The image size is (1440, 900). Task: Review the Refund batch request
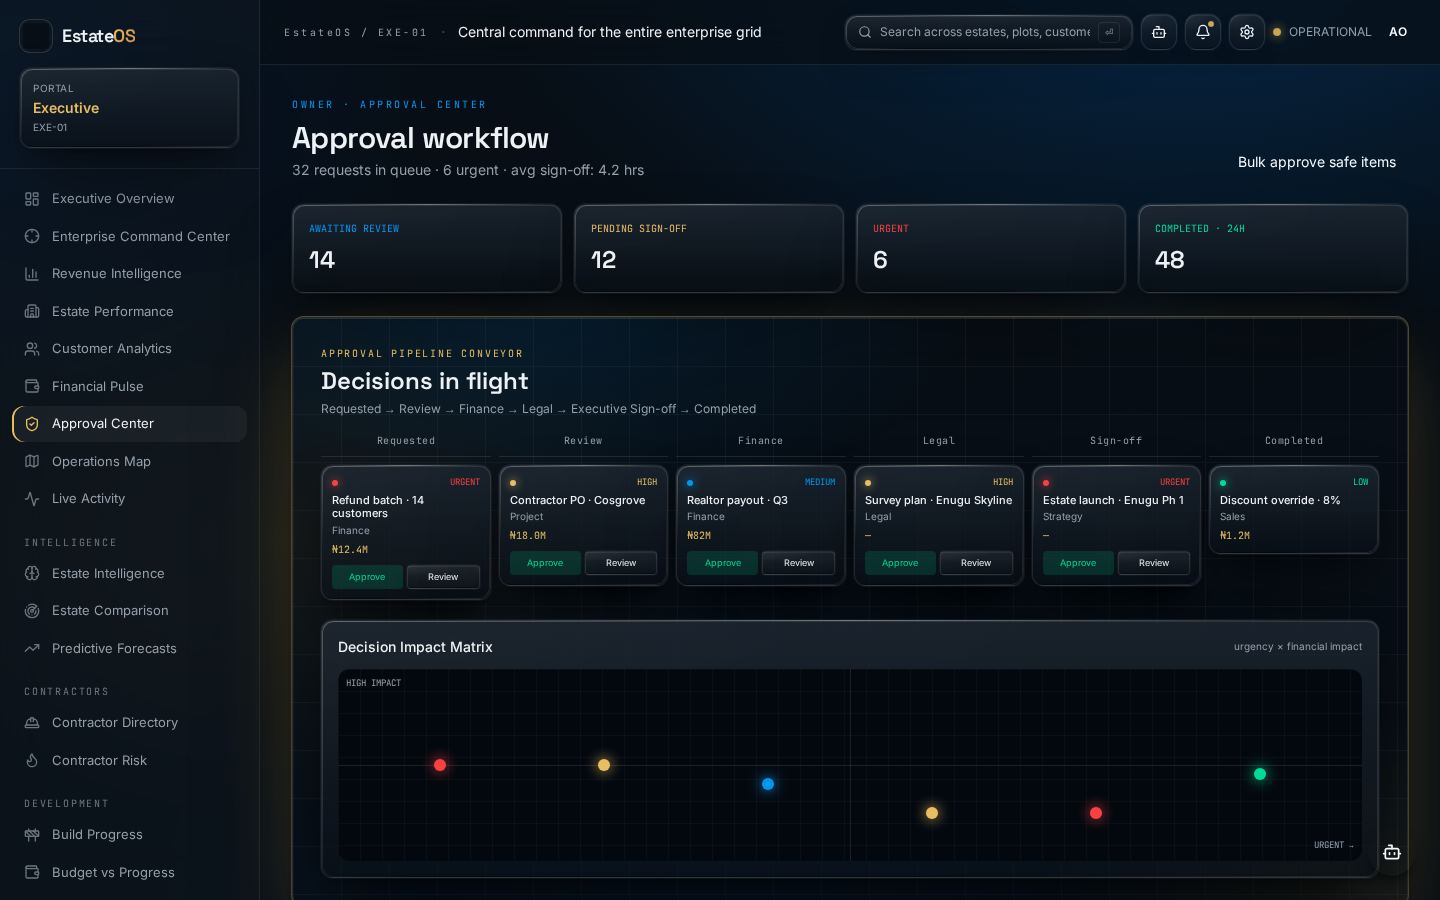pos(443,577)
